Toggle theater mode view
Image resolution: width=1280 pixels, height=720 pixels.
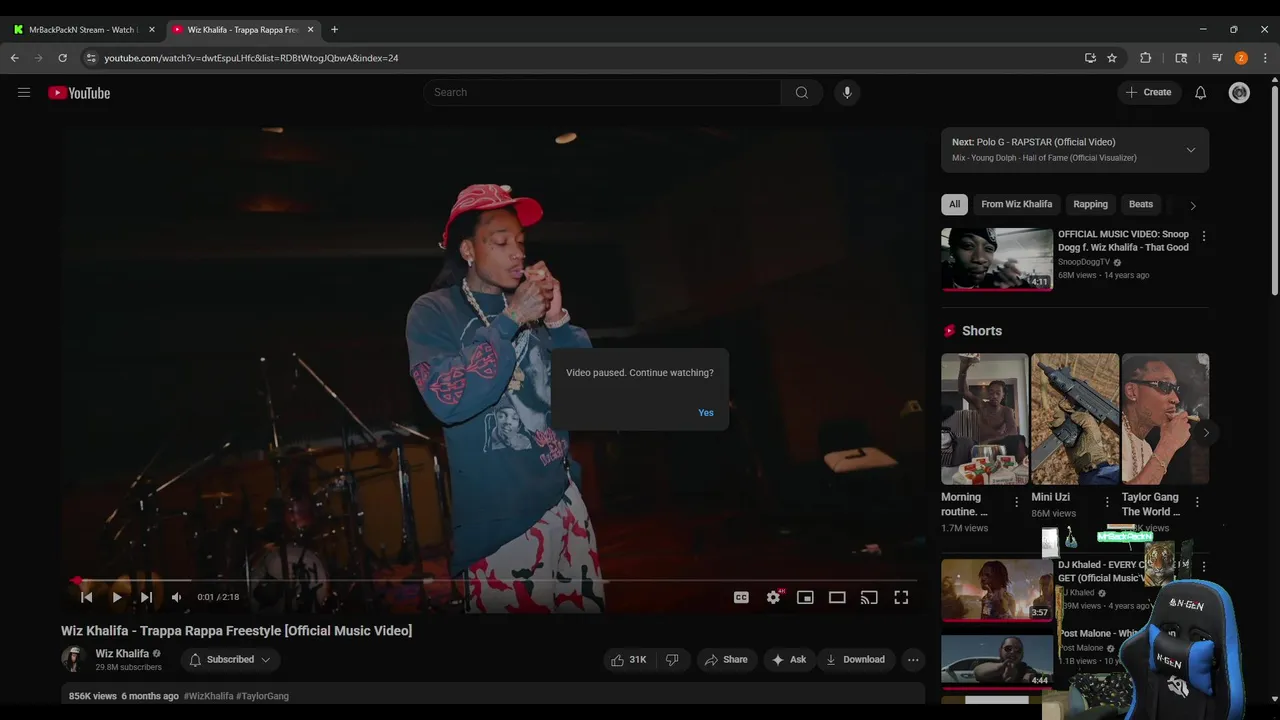tap(837, 597)
